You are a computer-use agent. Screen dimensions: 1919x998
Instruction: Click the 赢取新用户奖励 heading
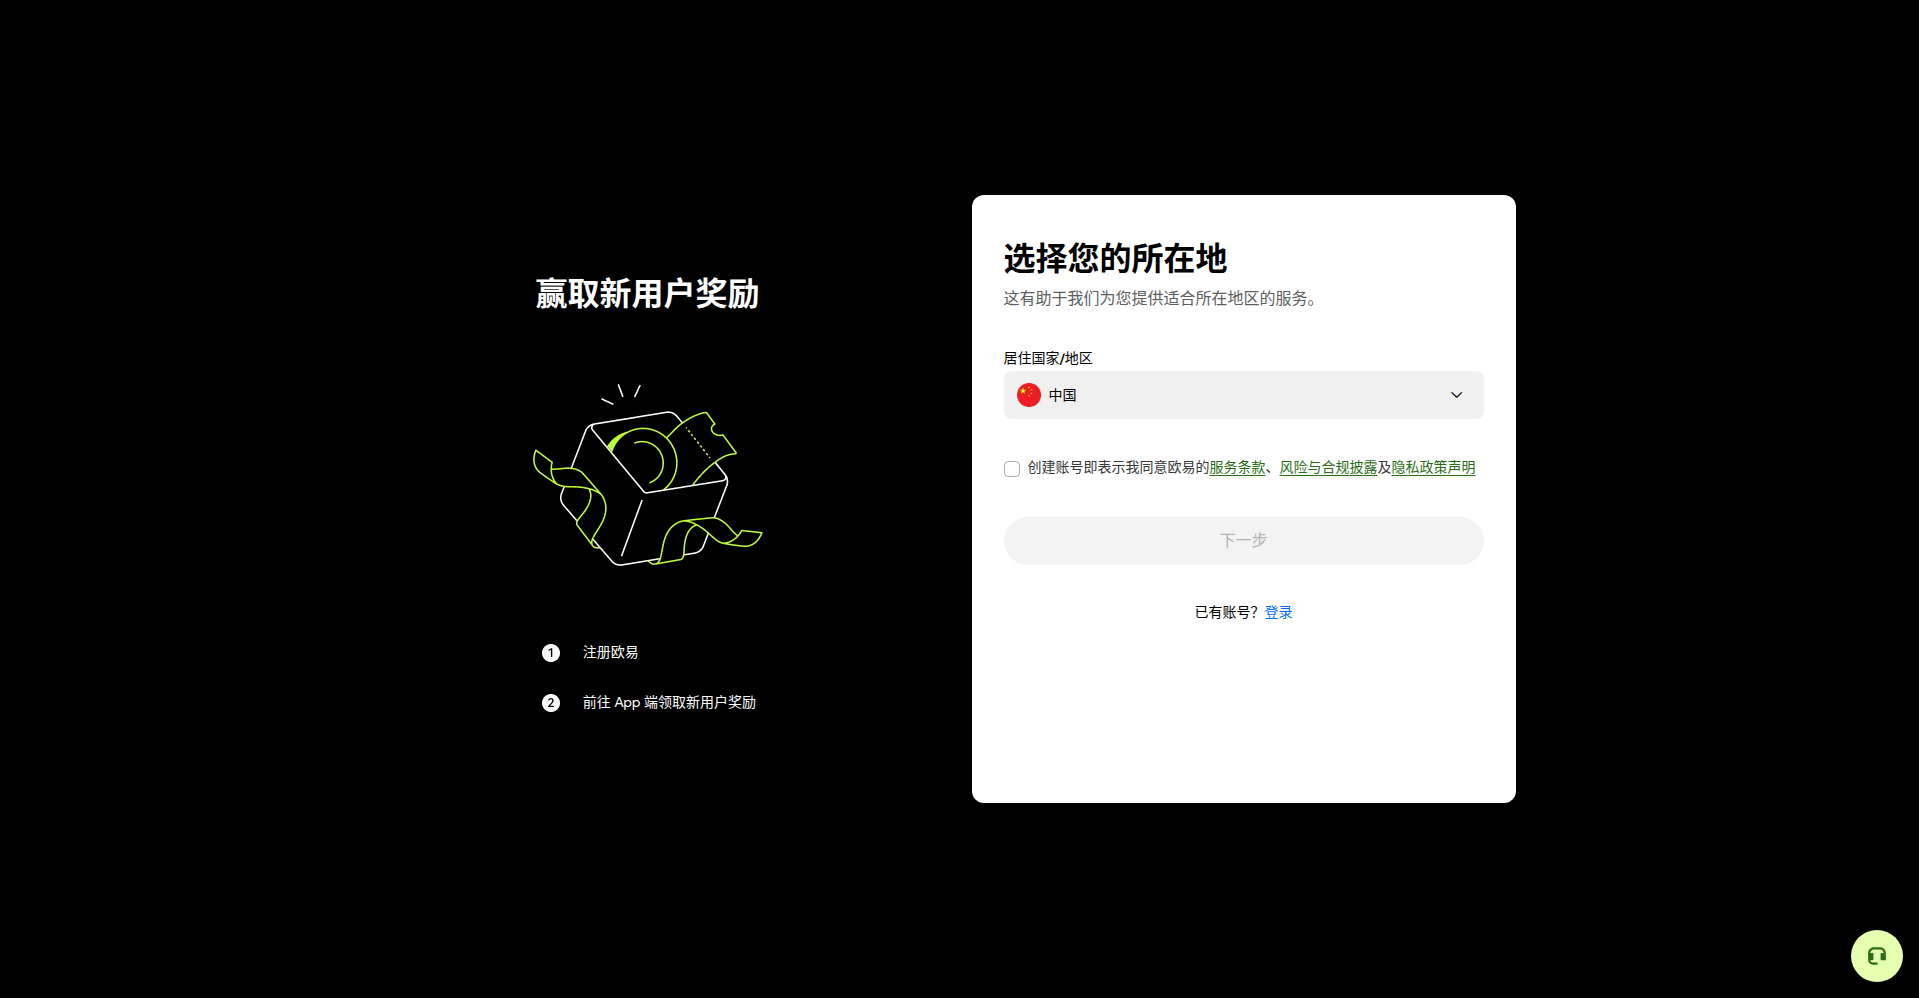click(x=647, y=294)
